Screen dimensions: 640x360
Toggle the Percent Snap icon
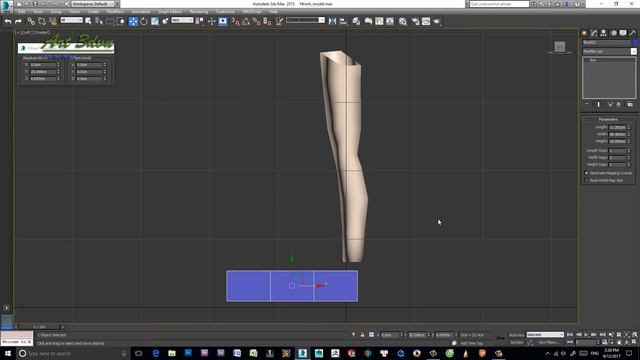point(256,21)
